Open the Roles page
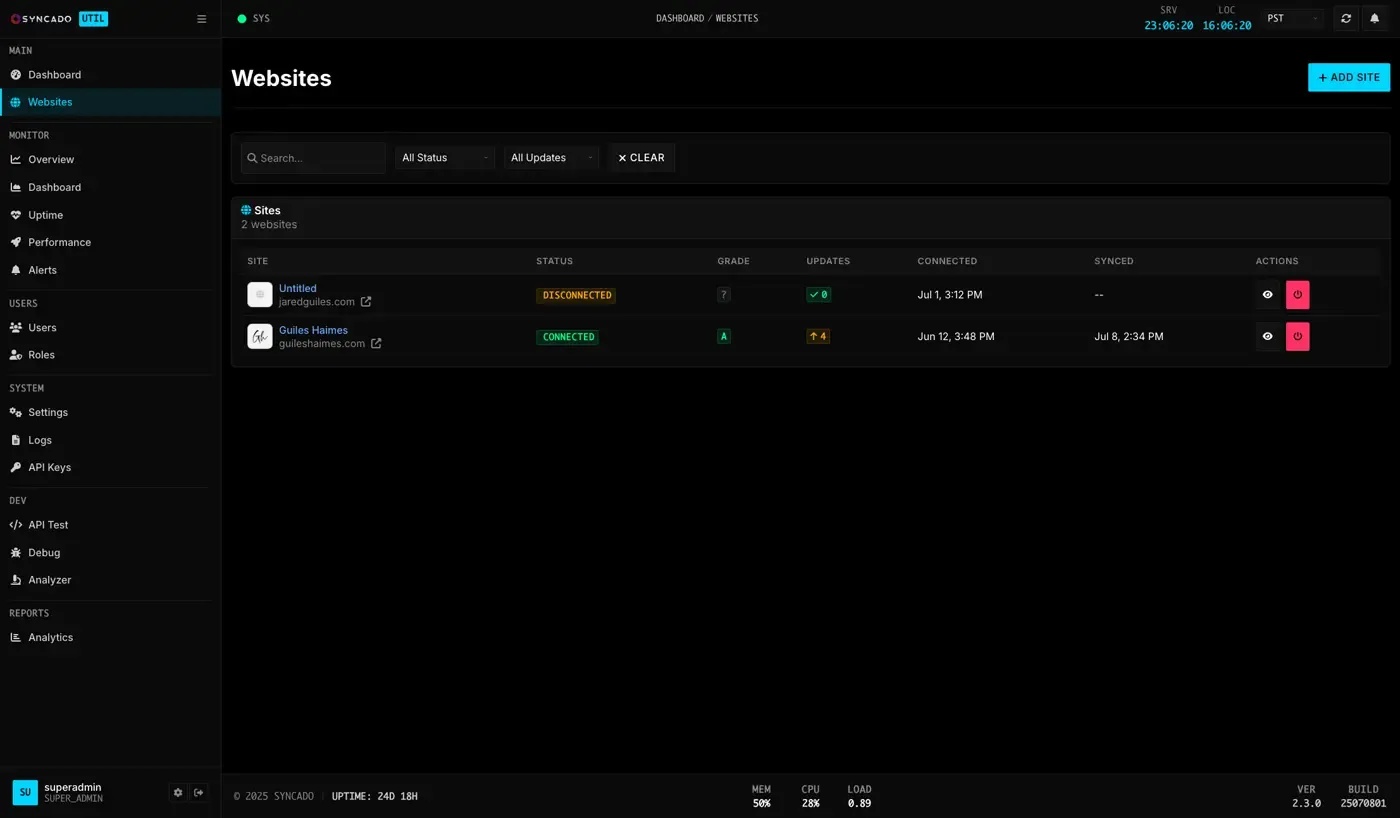1400x818 pixels. point(110,355)
